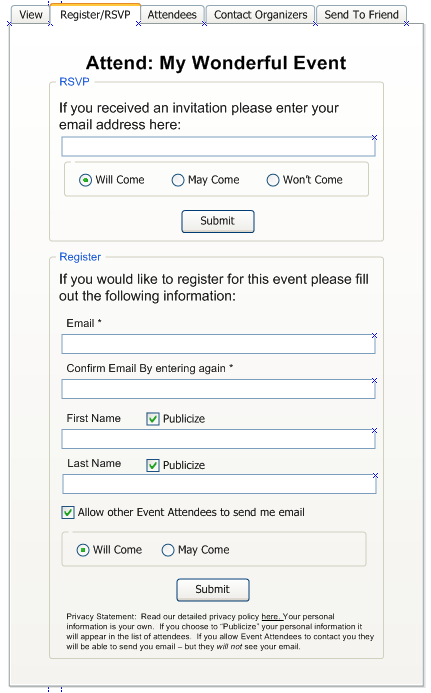
Task: Open the privacy policy here link
Action: [271, 617]
